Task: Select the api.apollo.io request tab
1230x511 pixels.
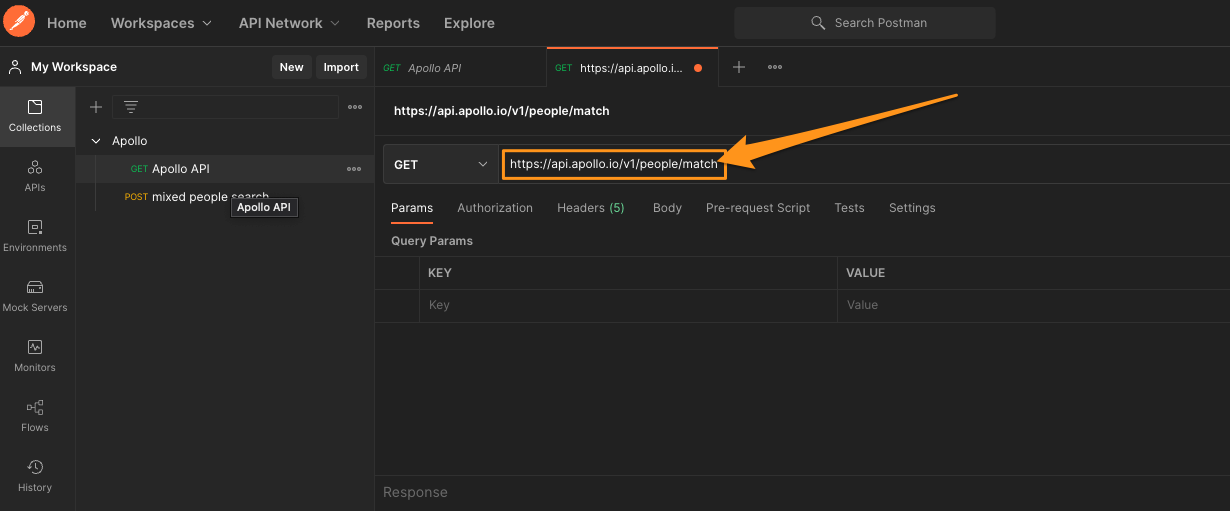Action: pos(632,68)
